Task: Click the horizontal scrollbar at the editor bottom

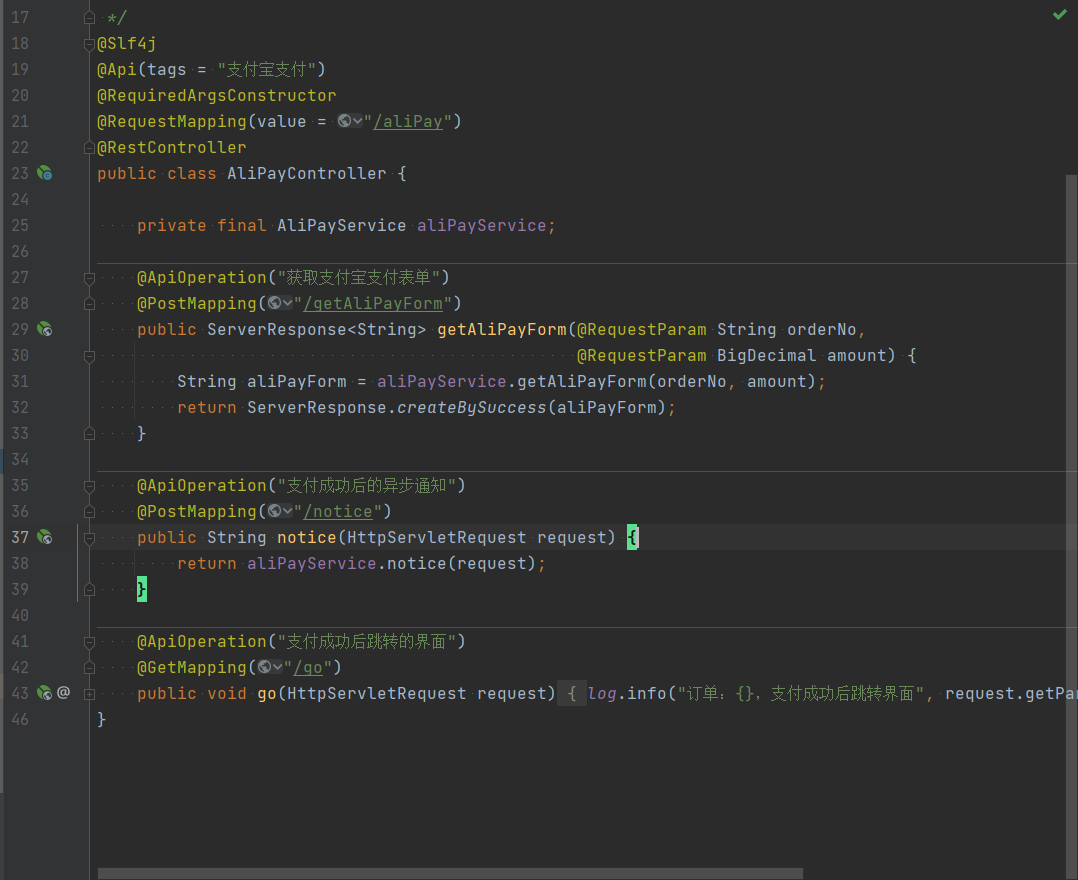Action: click(x=450, y=873)
